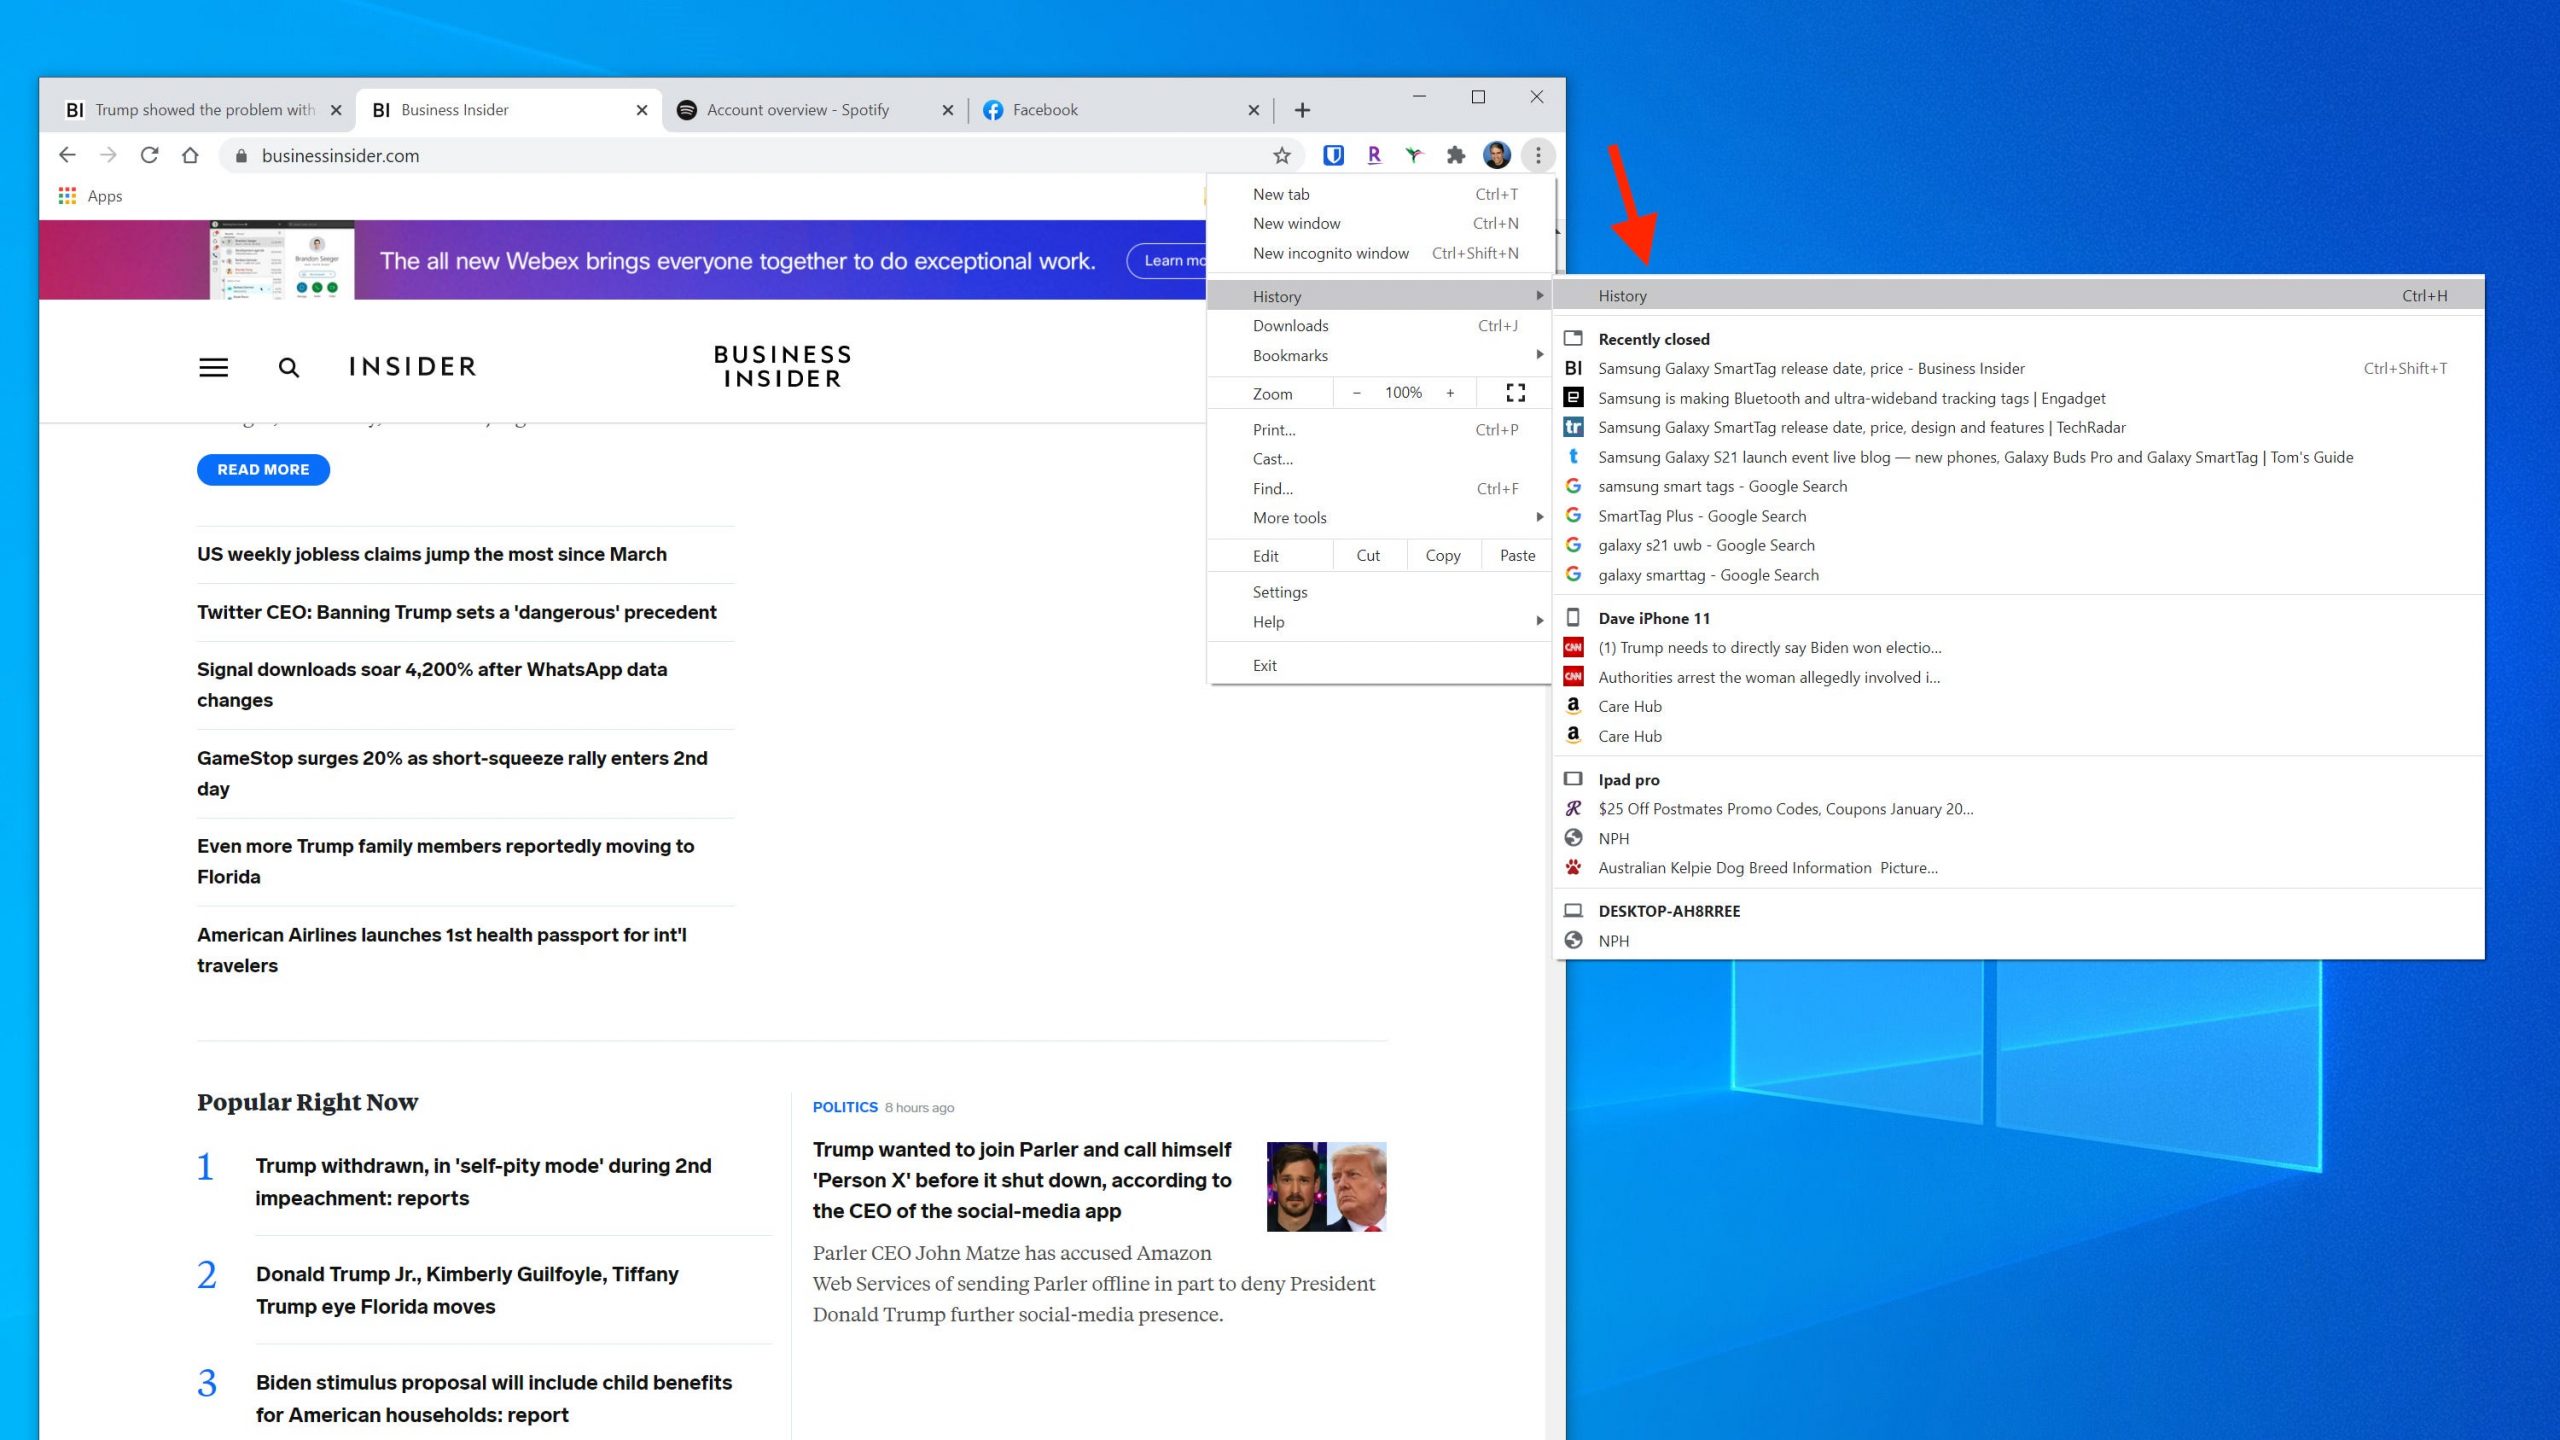Reopen samsung smart tags Google Search

[2018, 486]
